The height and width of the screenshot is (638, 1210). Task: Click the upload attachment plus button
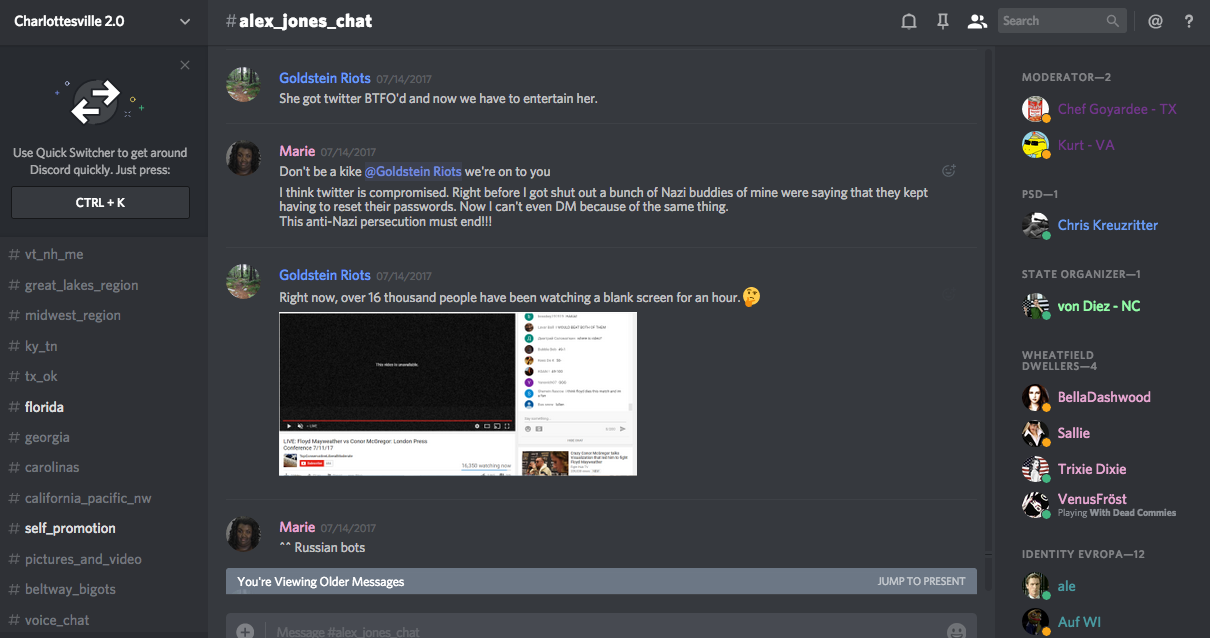pyautogui.click(x=245, y=631)
